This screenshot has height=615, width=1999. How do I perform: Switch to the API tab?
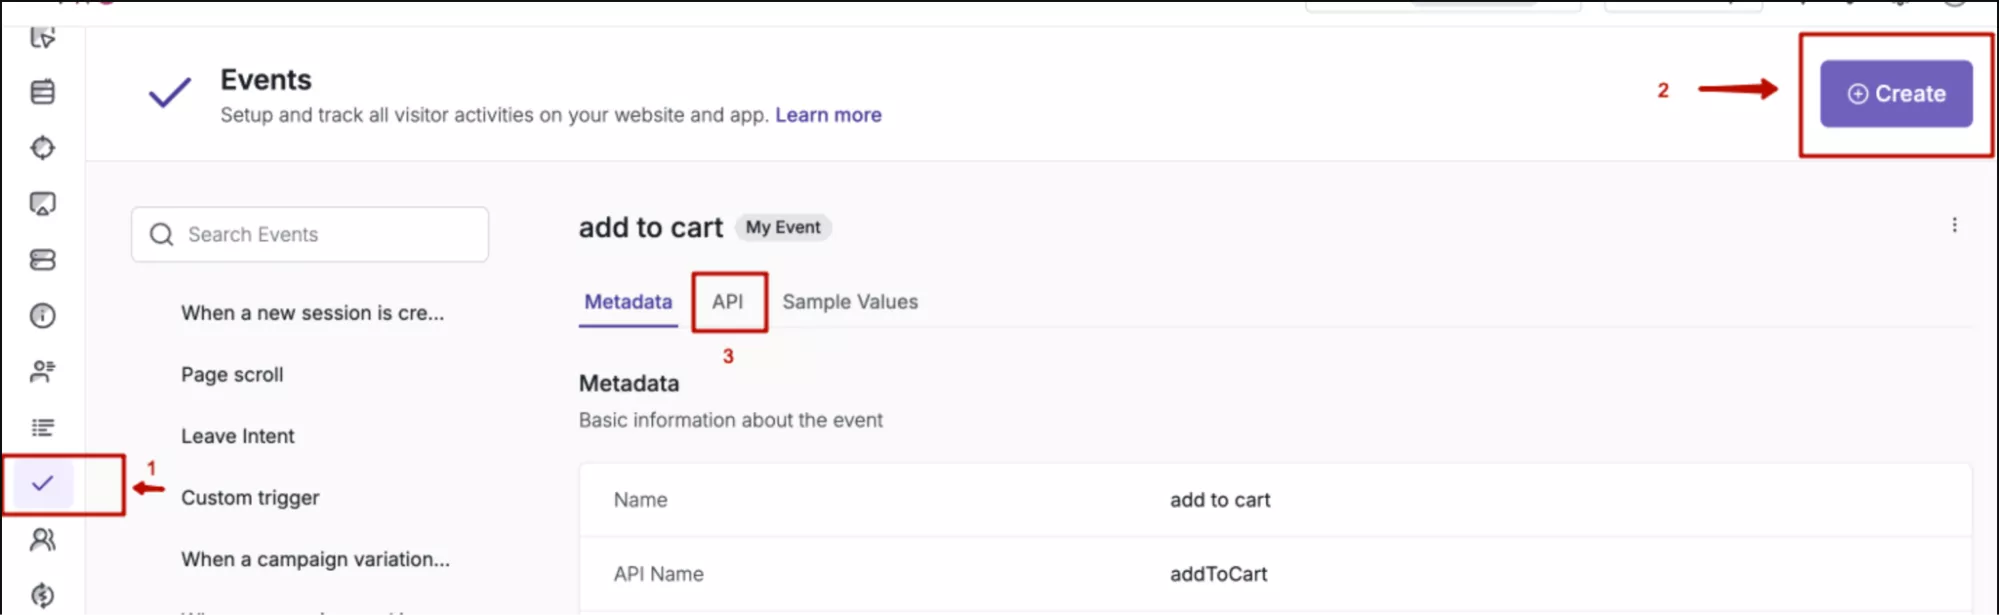pos(729,301)
